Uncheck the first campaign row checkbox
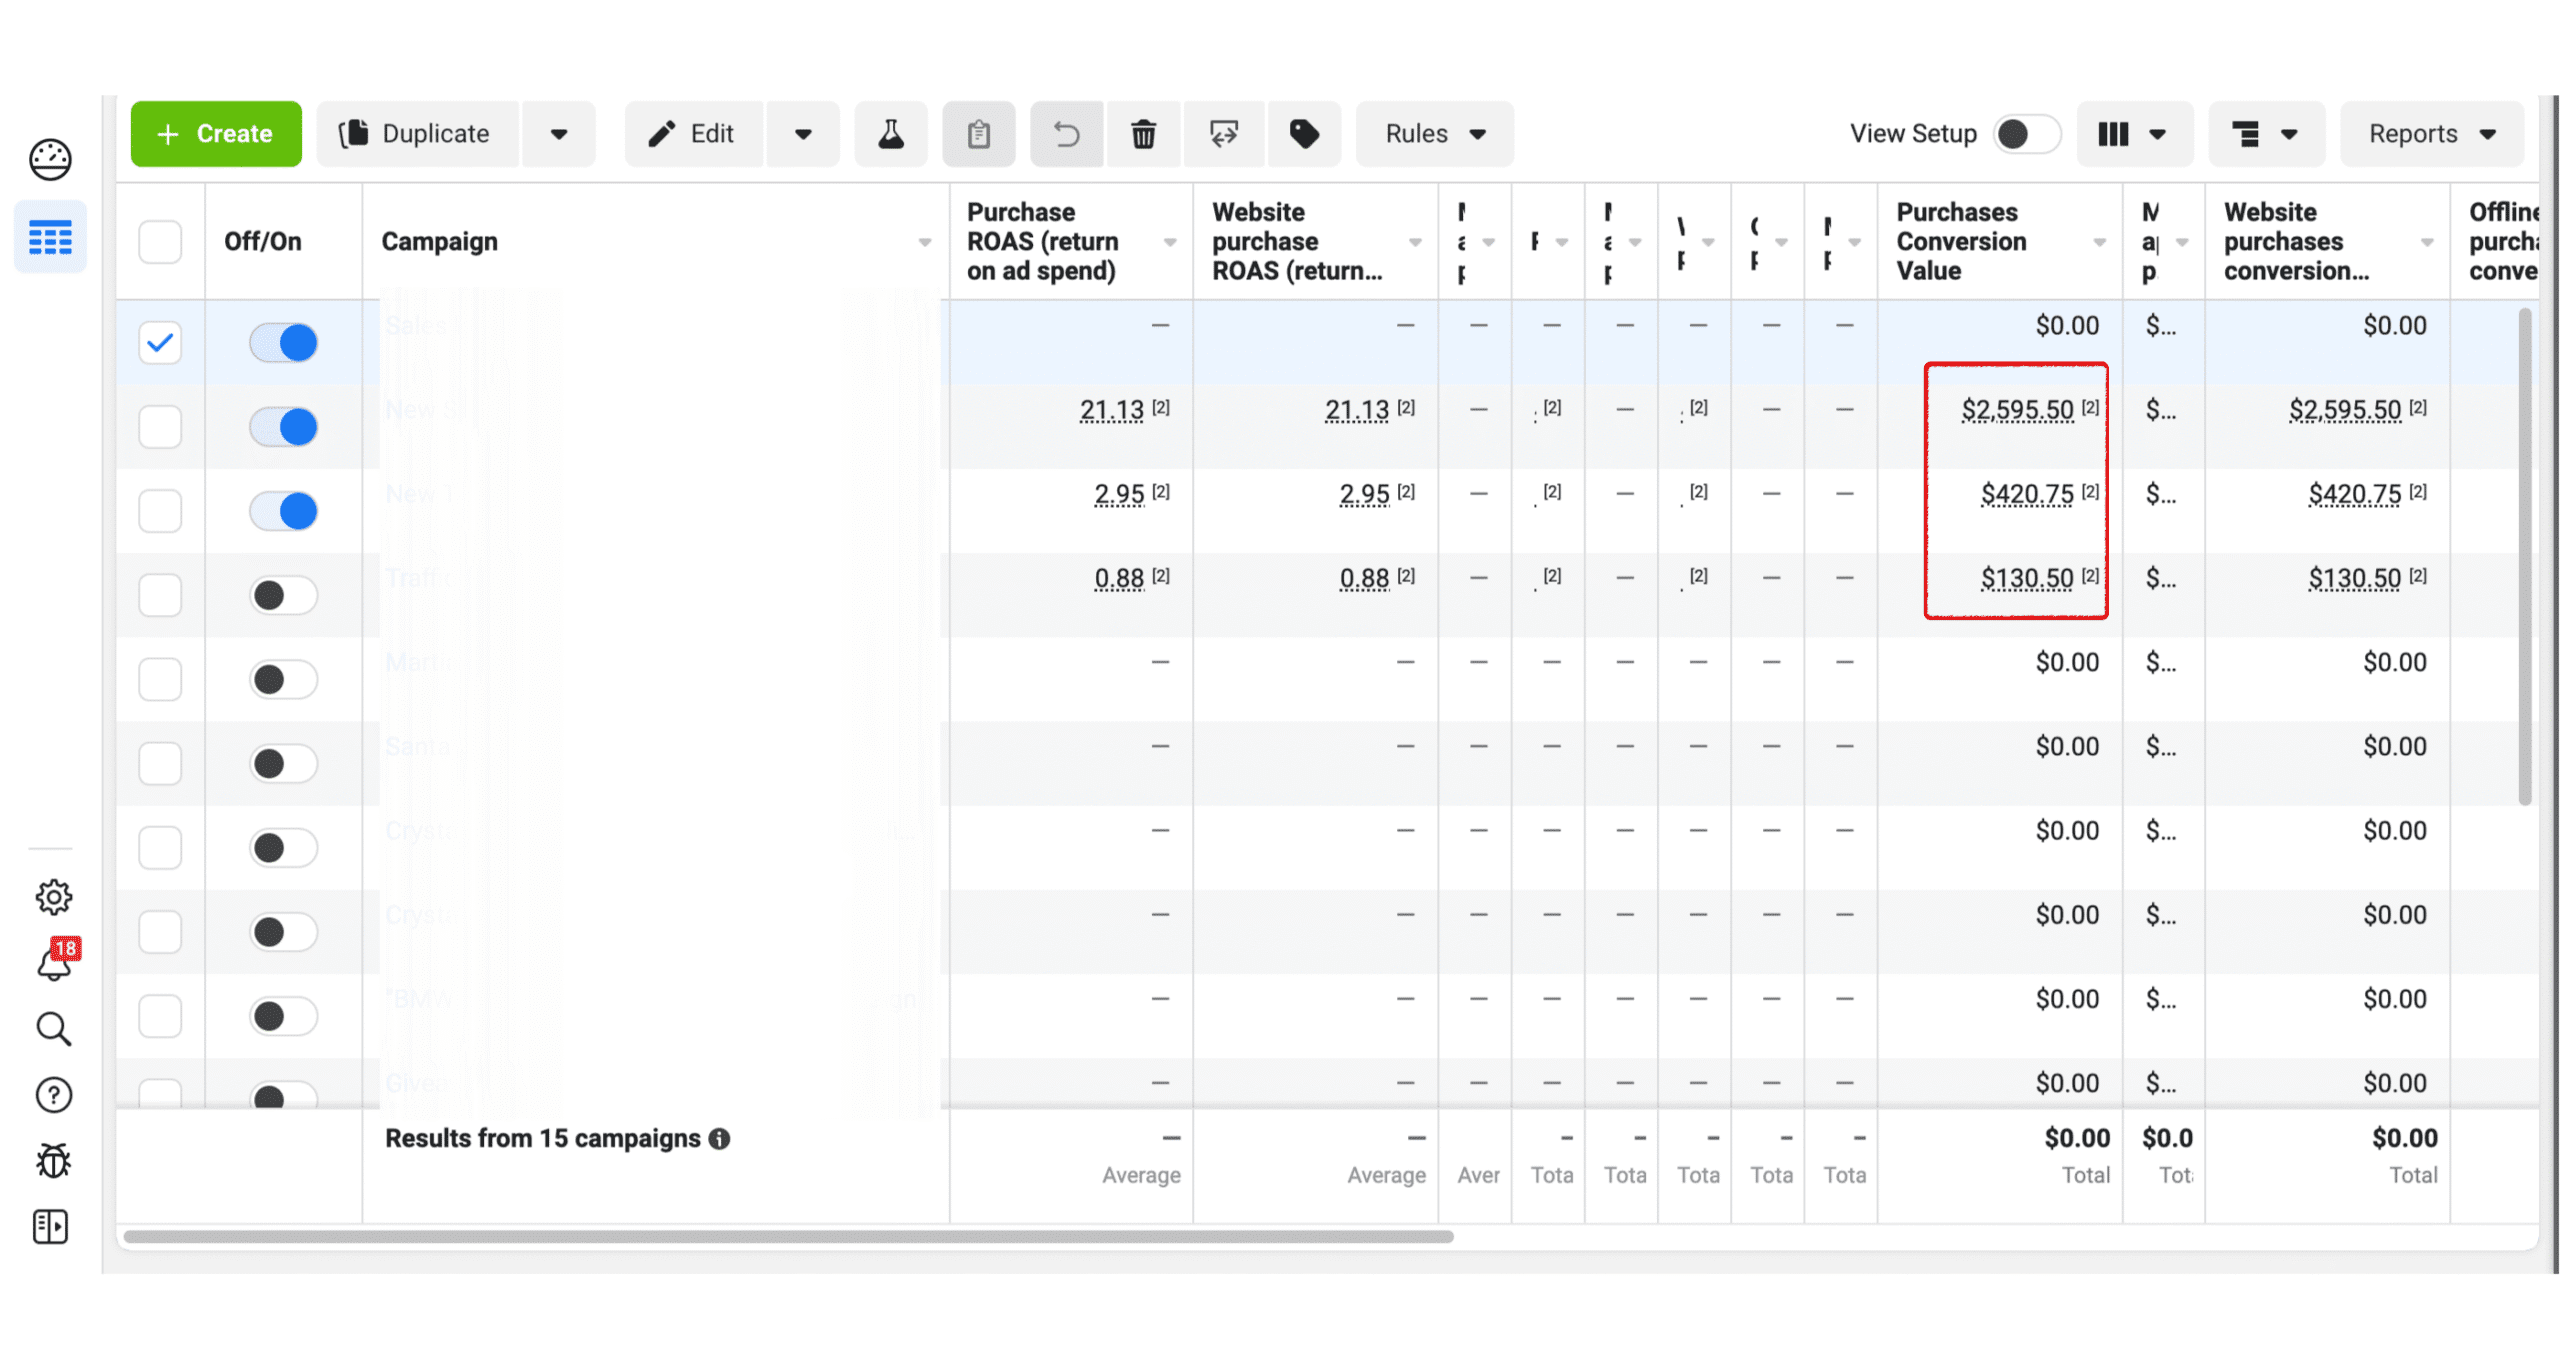Screen dimensions: 2560x1369 point(160,343)
